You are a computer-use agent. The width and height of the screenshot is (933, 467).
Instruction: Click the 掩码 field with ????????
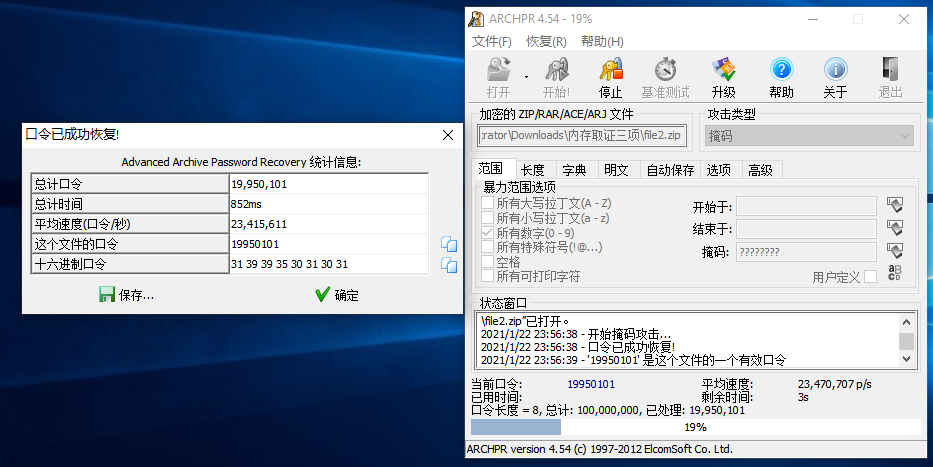[x=806, y=252]
